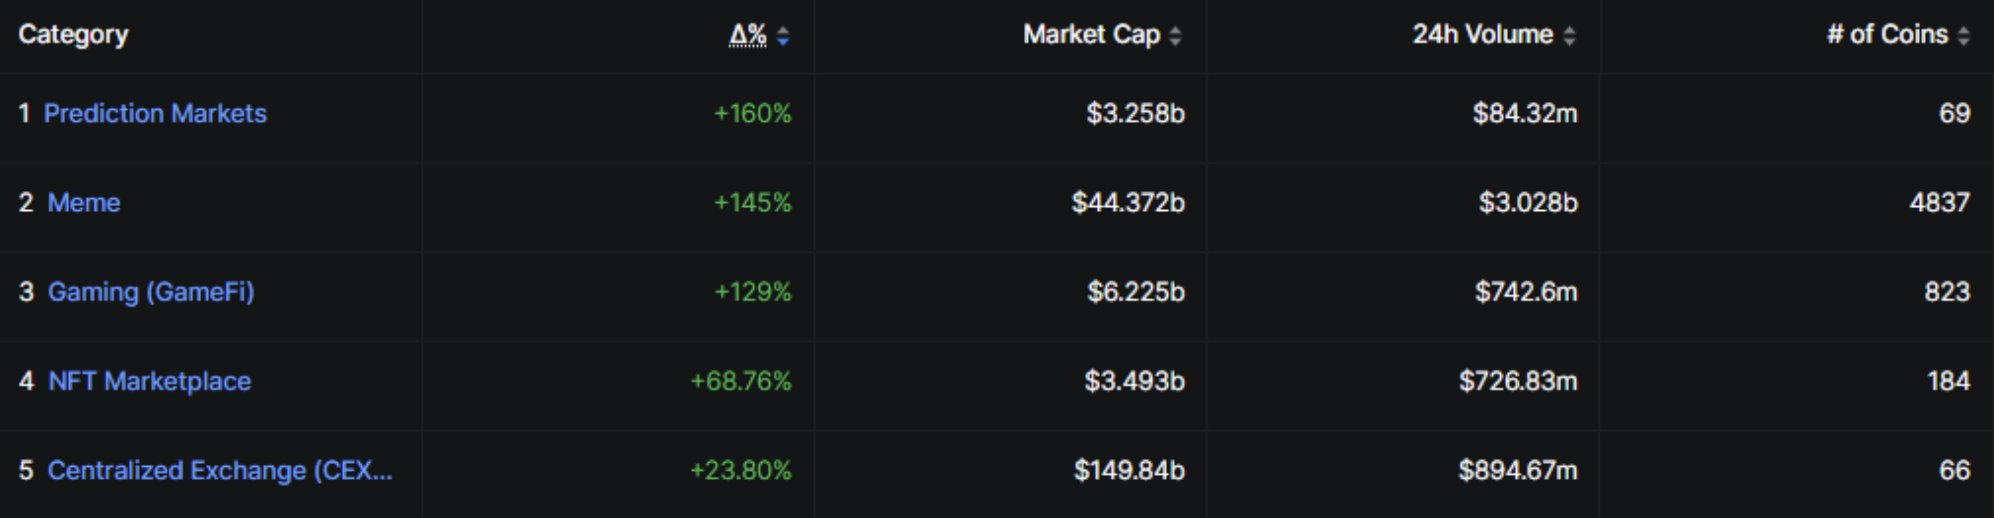The image size is (1994, 518).
Task: Click the Market Cap column header label
Action: point(1091,35)
